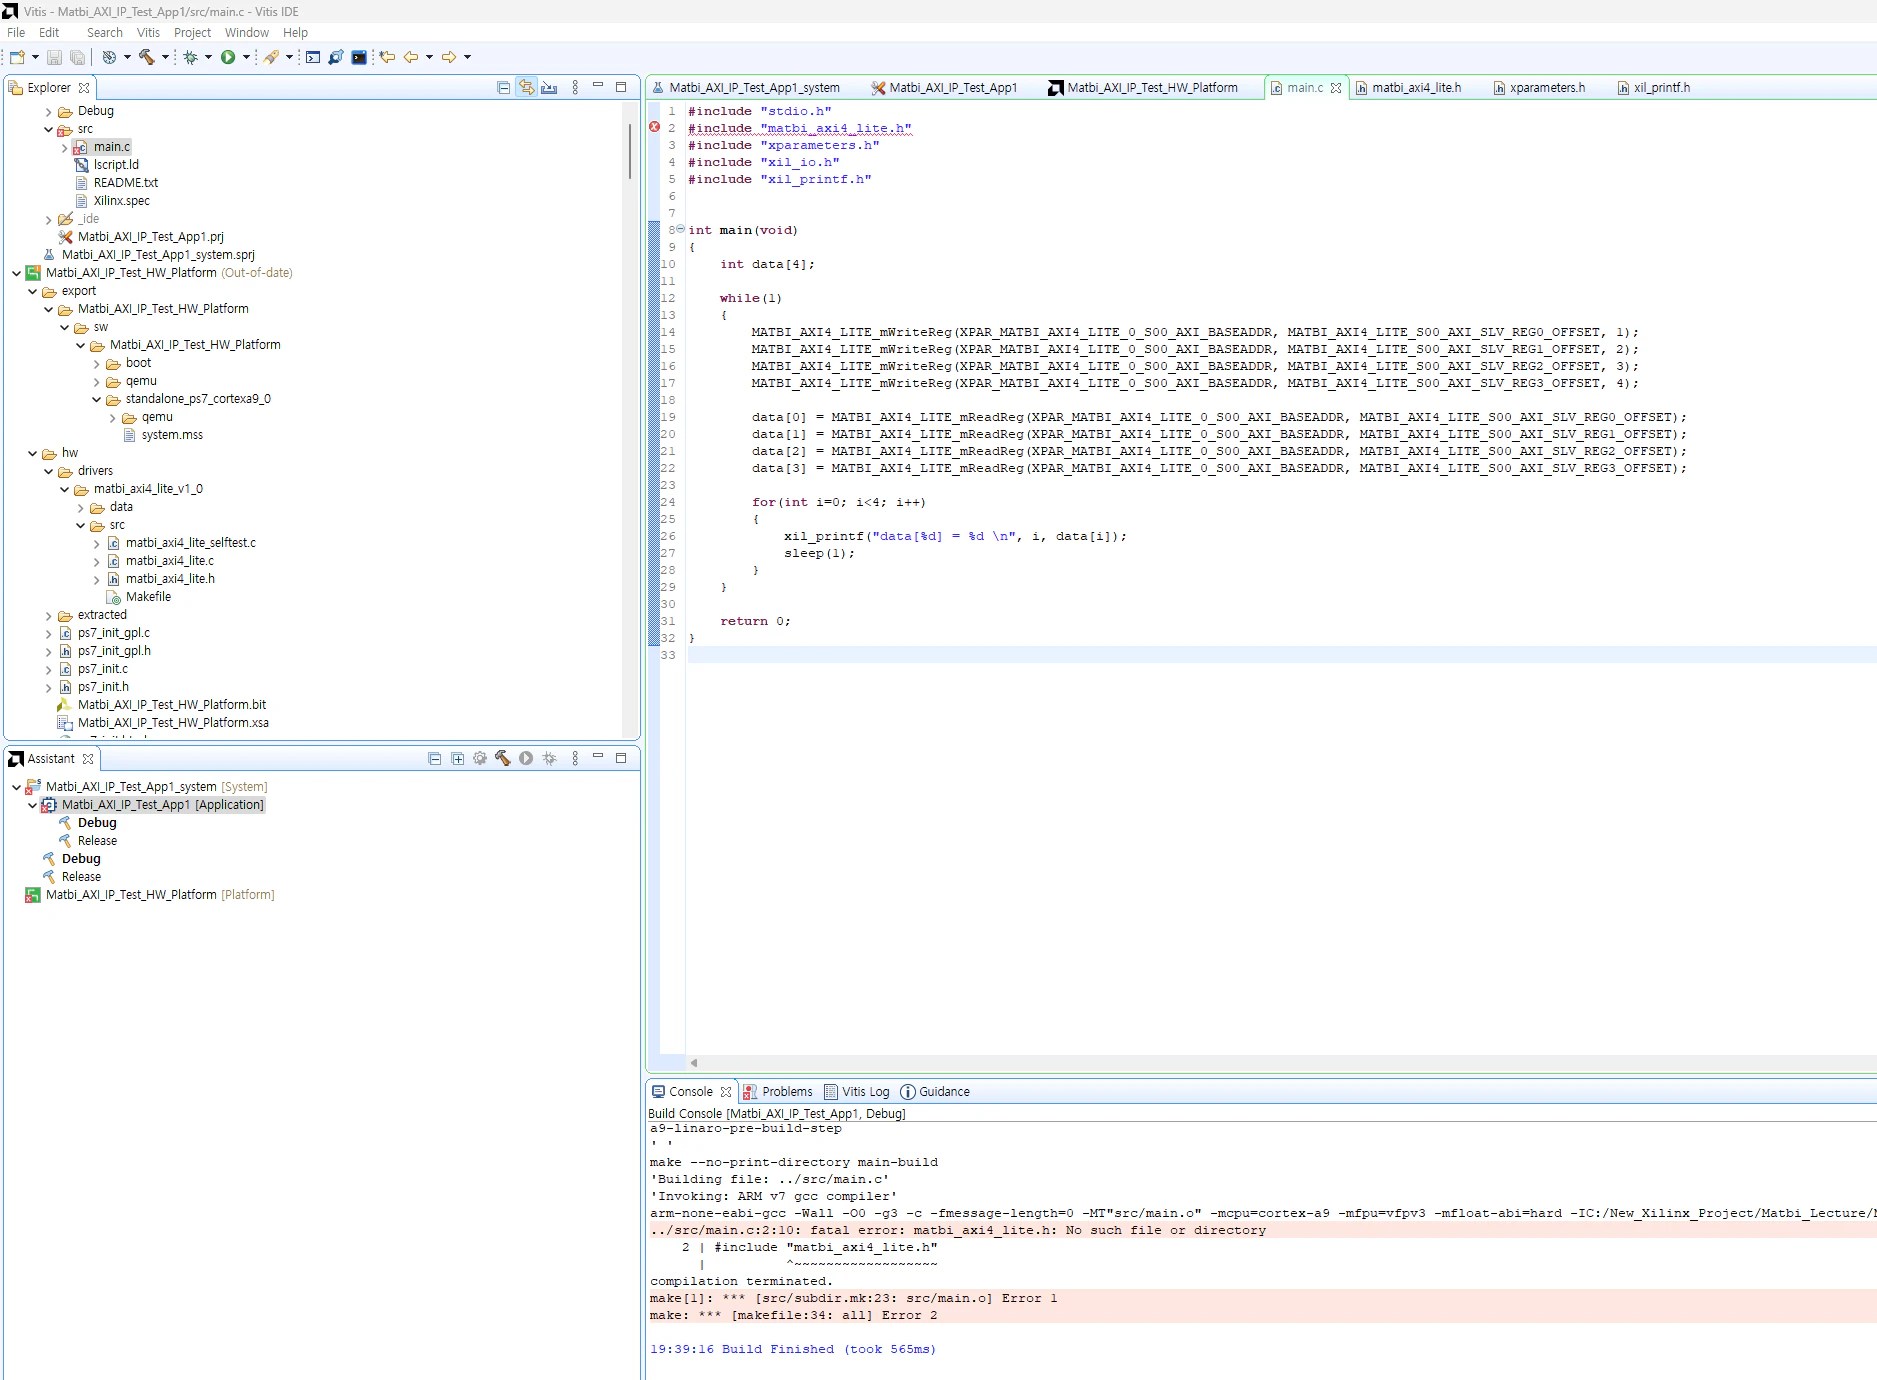Open the Explorer view menu (three dots)
The image size is (1877, 1380).
click(575, 87)
